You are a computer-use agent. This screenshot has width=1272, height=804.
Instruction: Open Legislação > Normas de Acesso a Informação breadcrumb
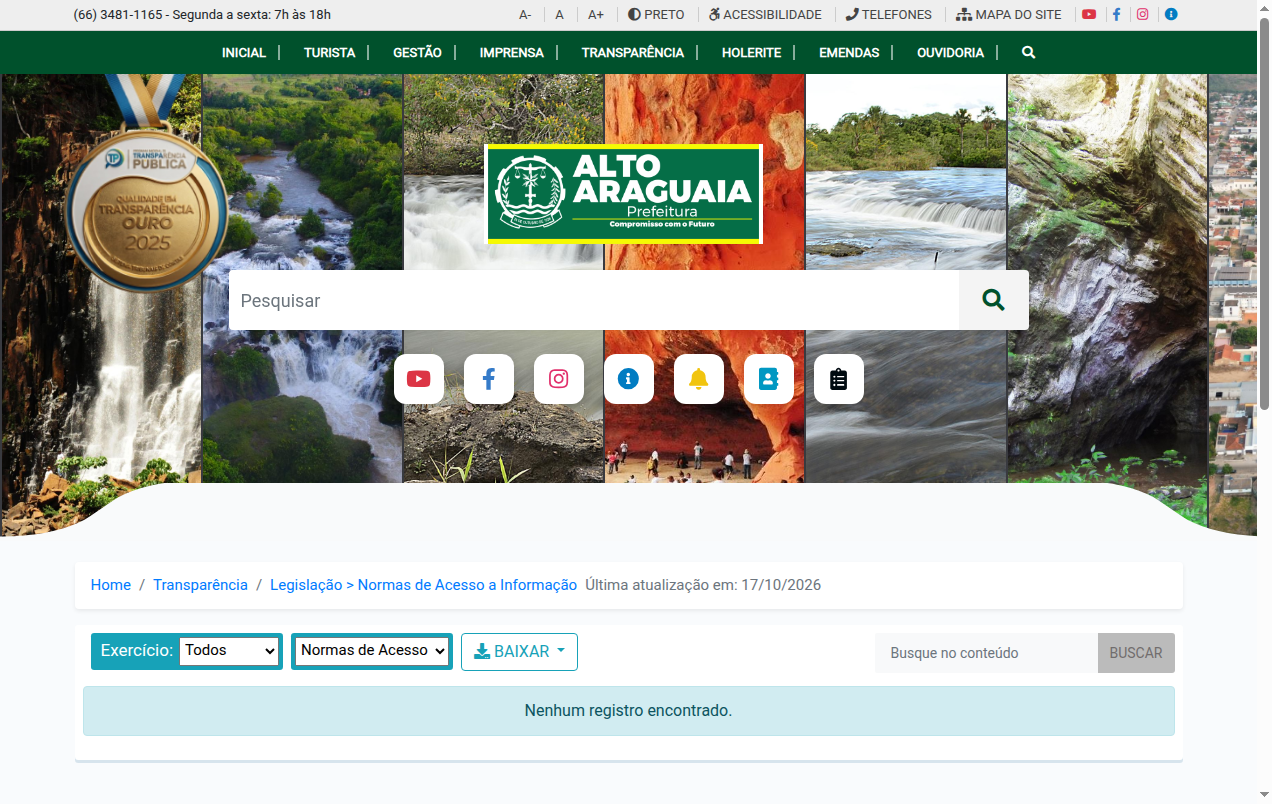click(423, 585)
